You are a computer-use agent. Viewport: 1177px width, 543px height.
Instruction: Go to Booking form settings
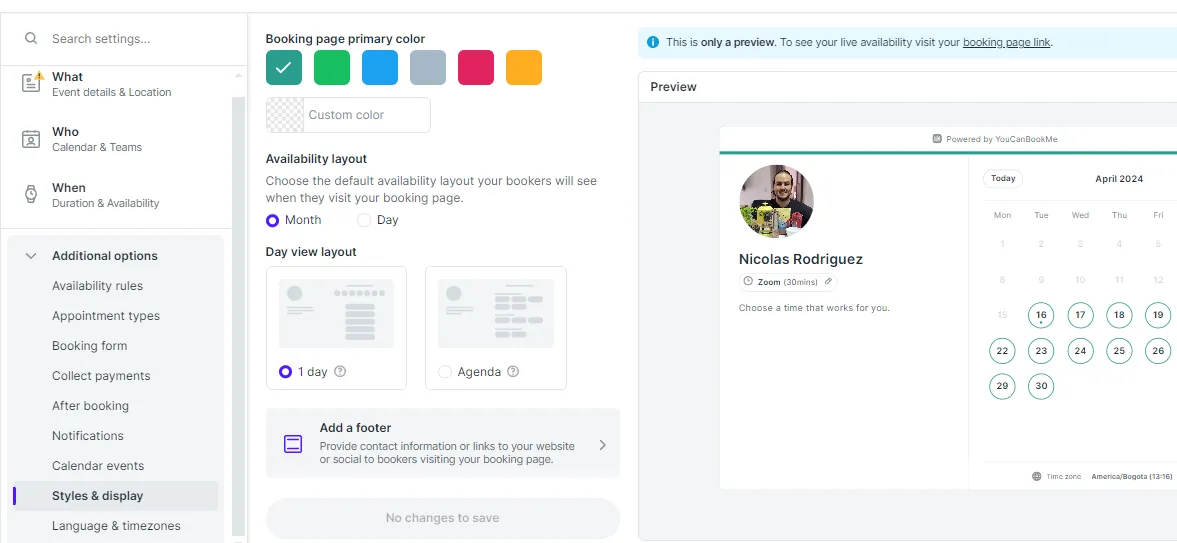[89, 346]
